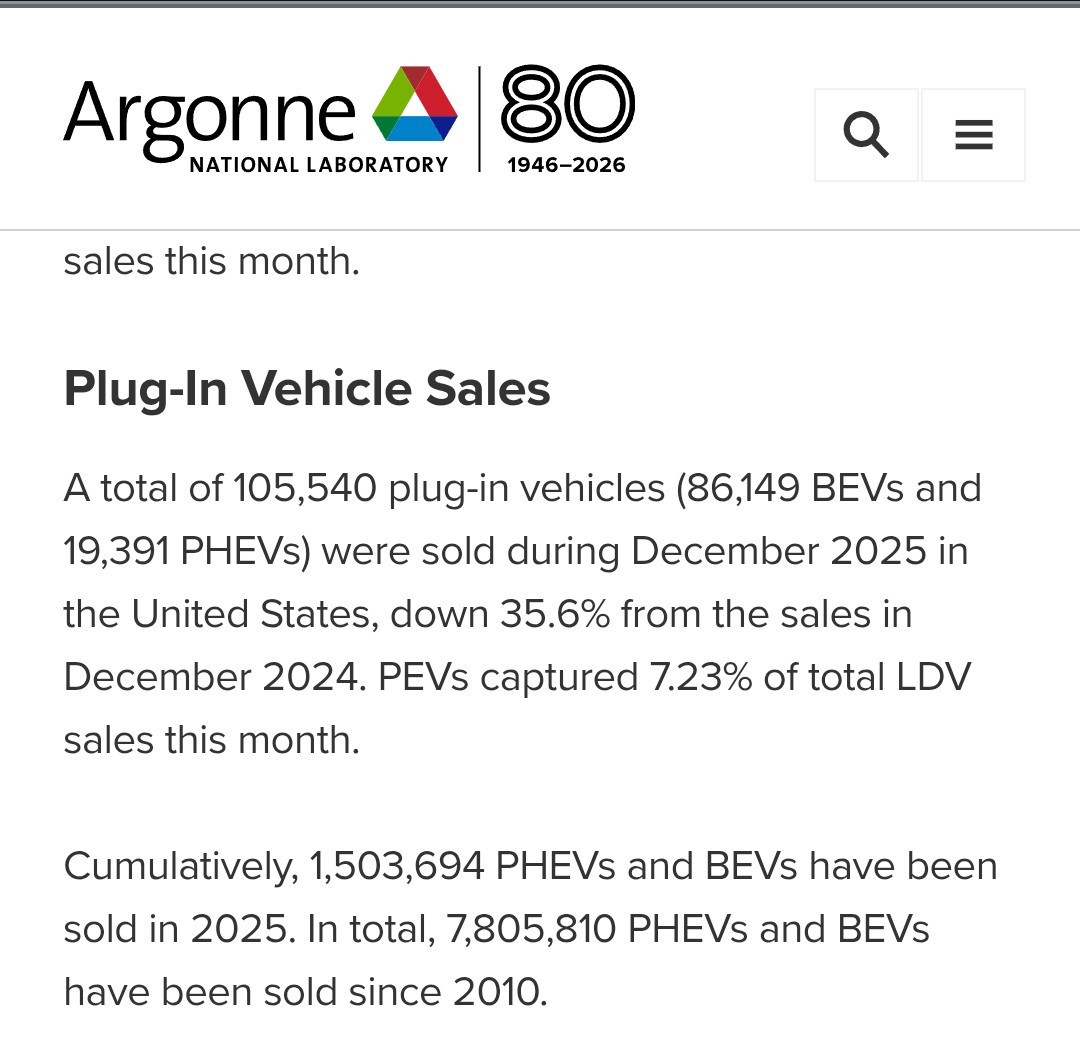Click the 80th anniversary logo

[567, 104]
